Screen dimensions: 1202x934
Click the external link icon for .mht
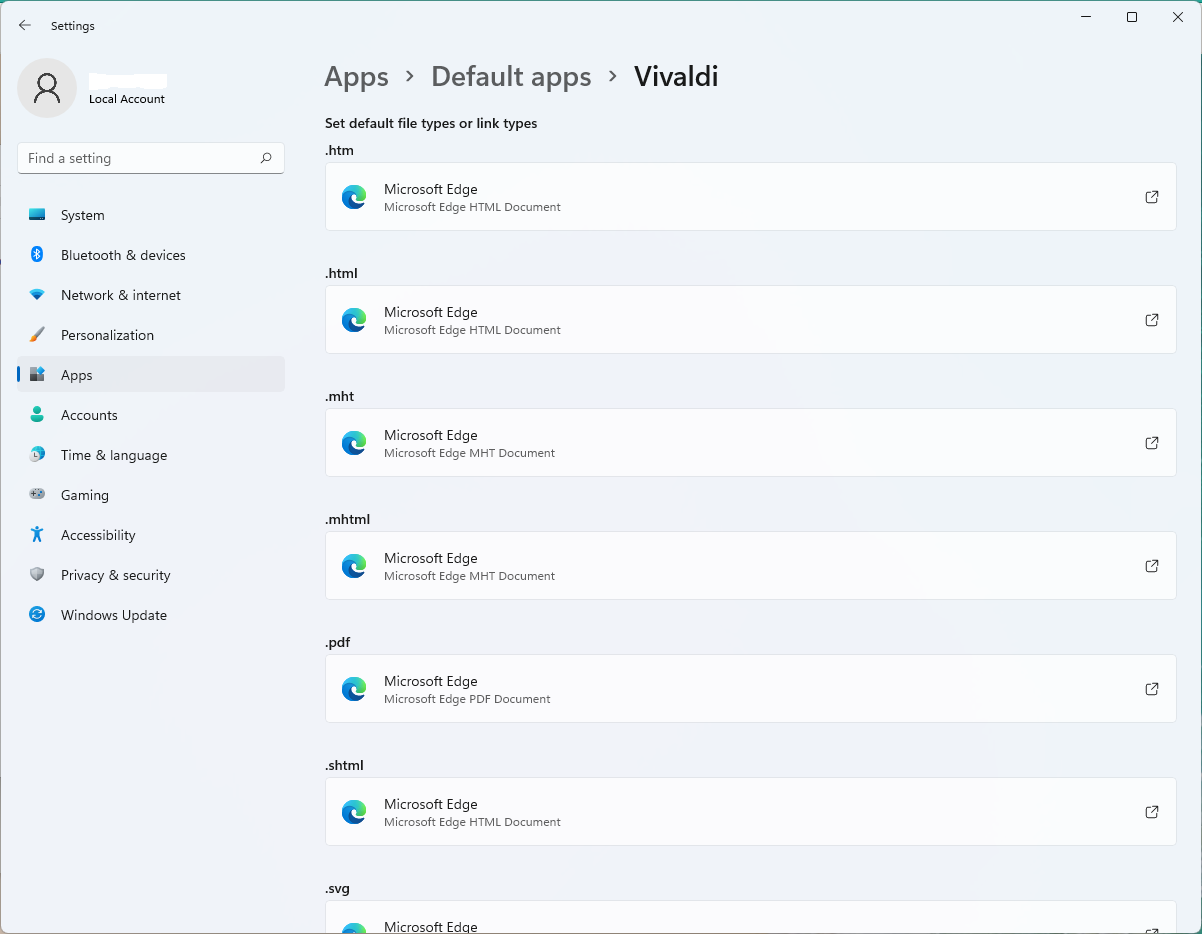point(1152,443)
